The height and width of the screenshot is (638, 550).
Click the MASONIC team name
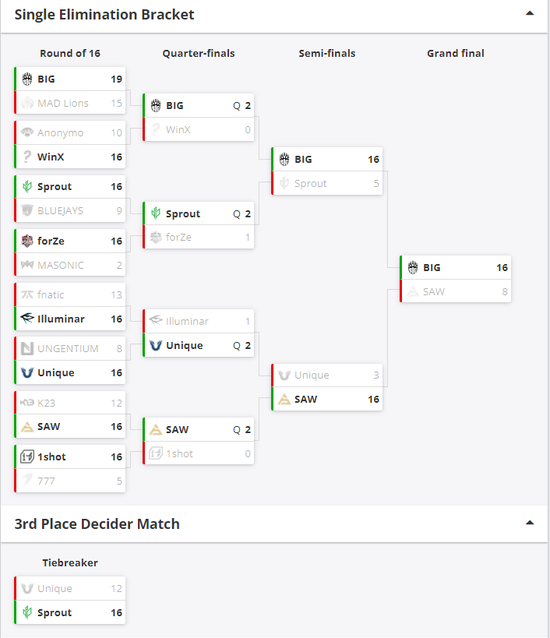pyautogui.click(x=60, y=265)
